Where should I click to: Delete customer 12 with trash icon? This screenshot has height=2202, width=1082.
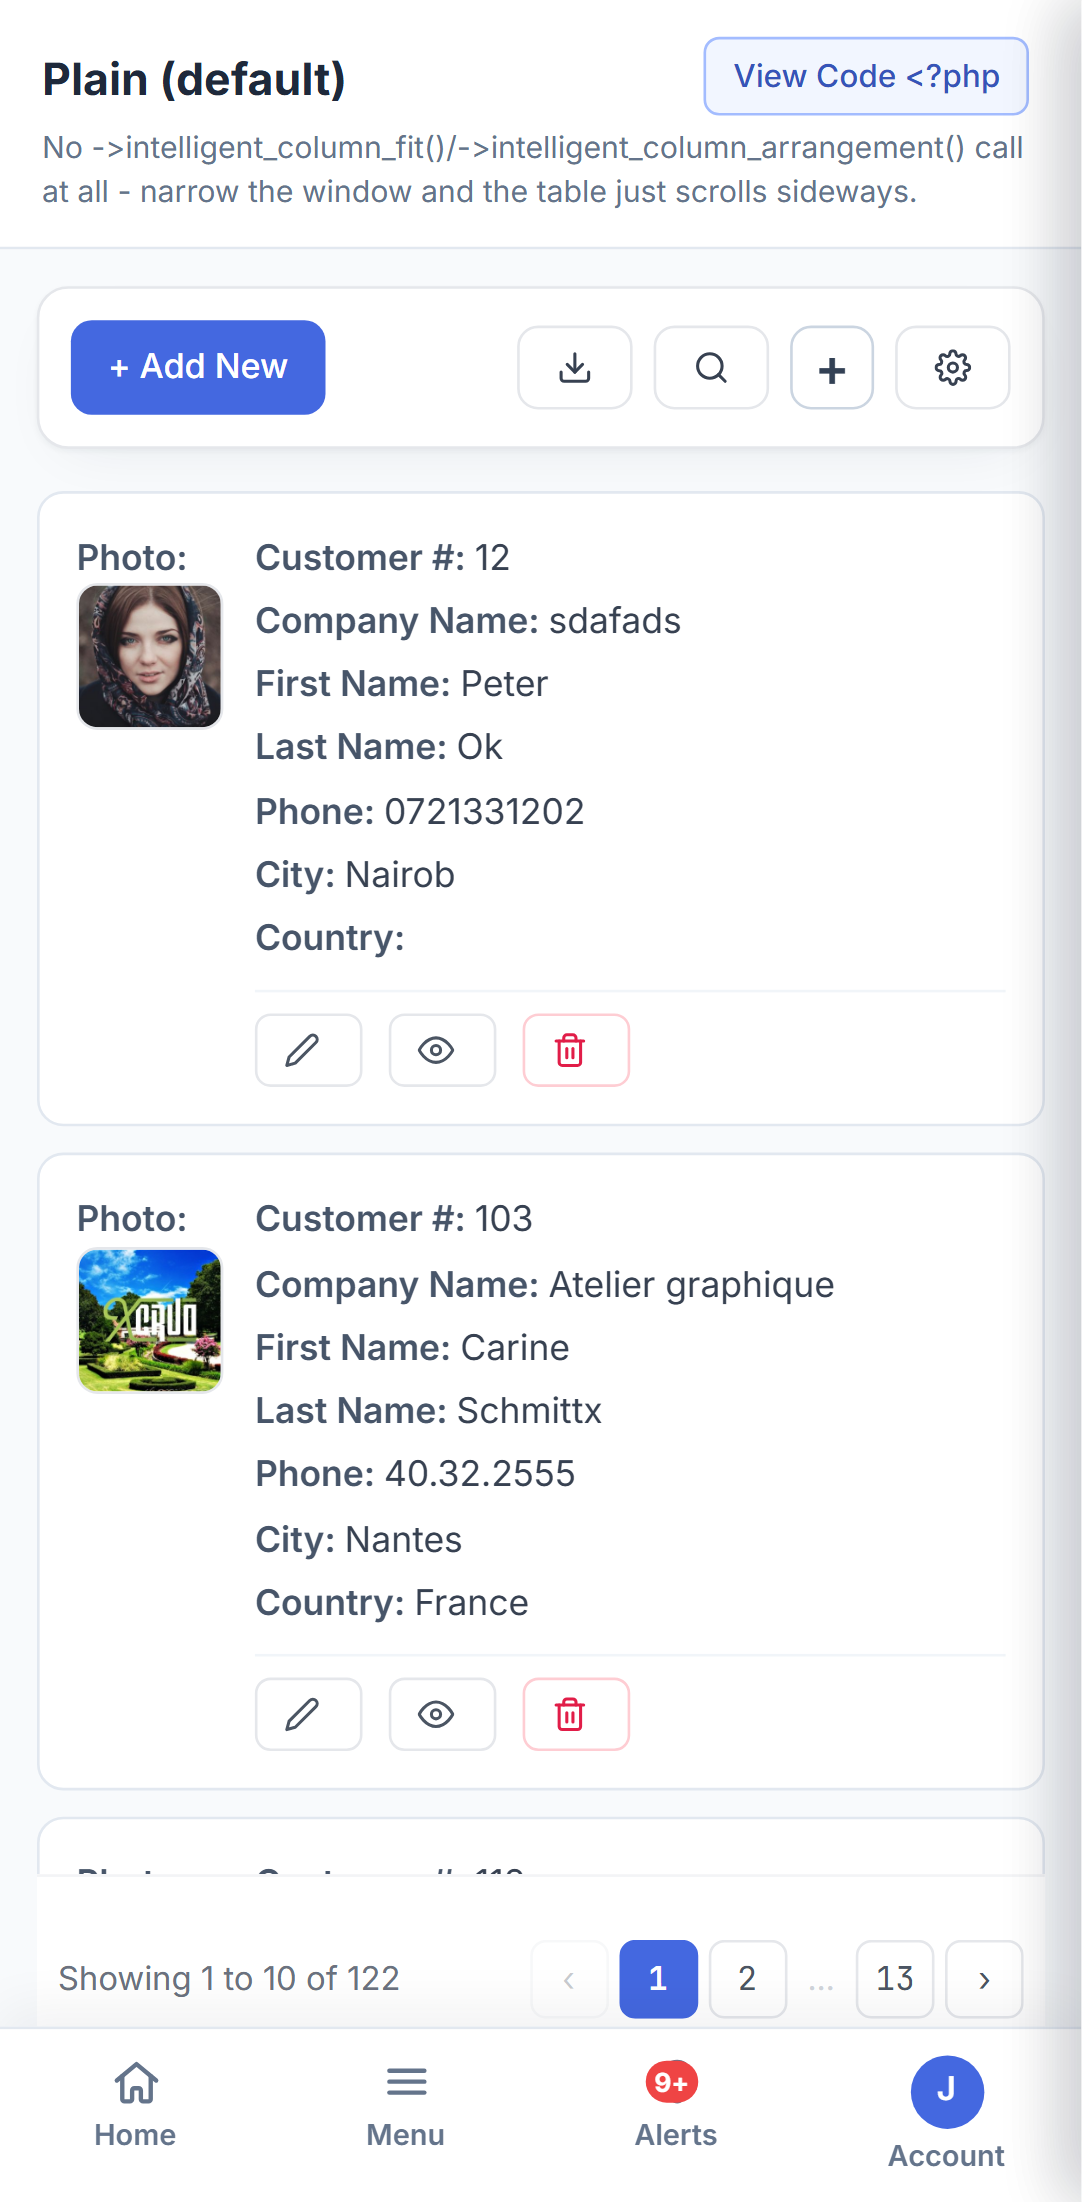(x=576, y=1050)
